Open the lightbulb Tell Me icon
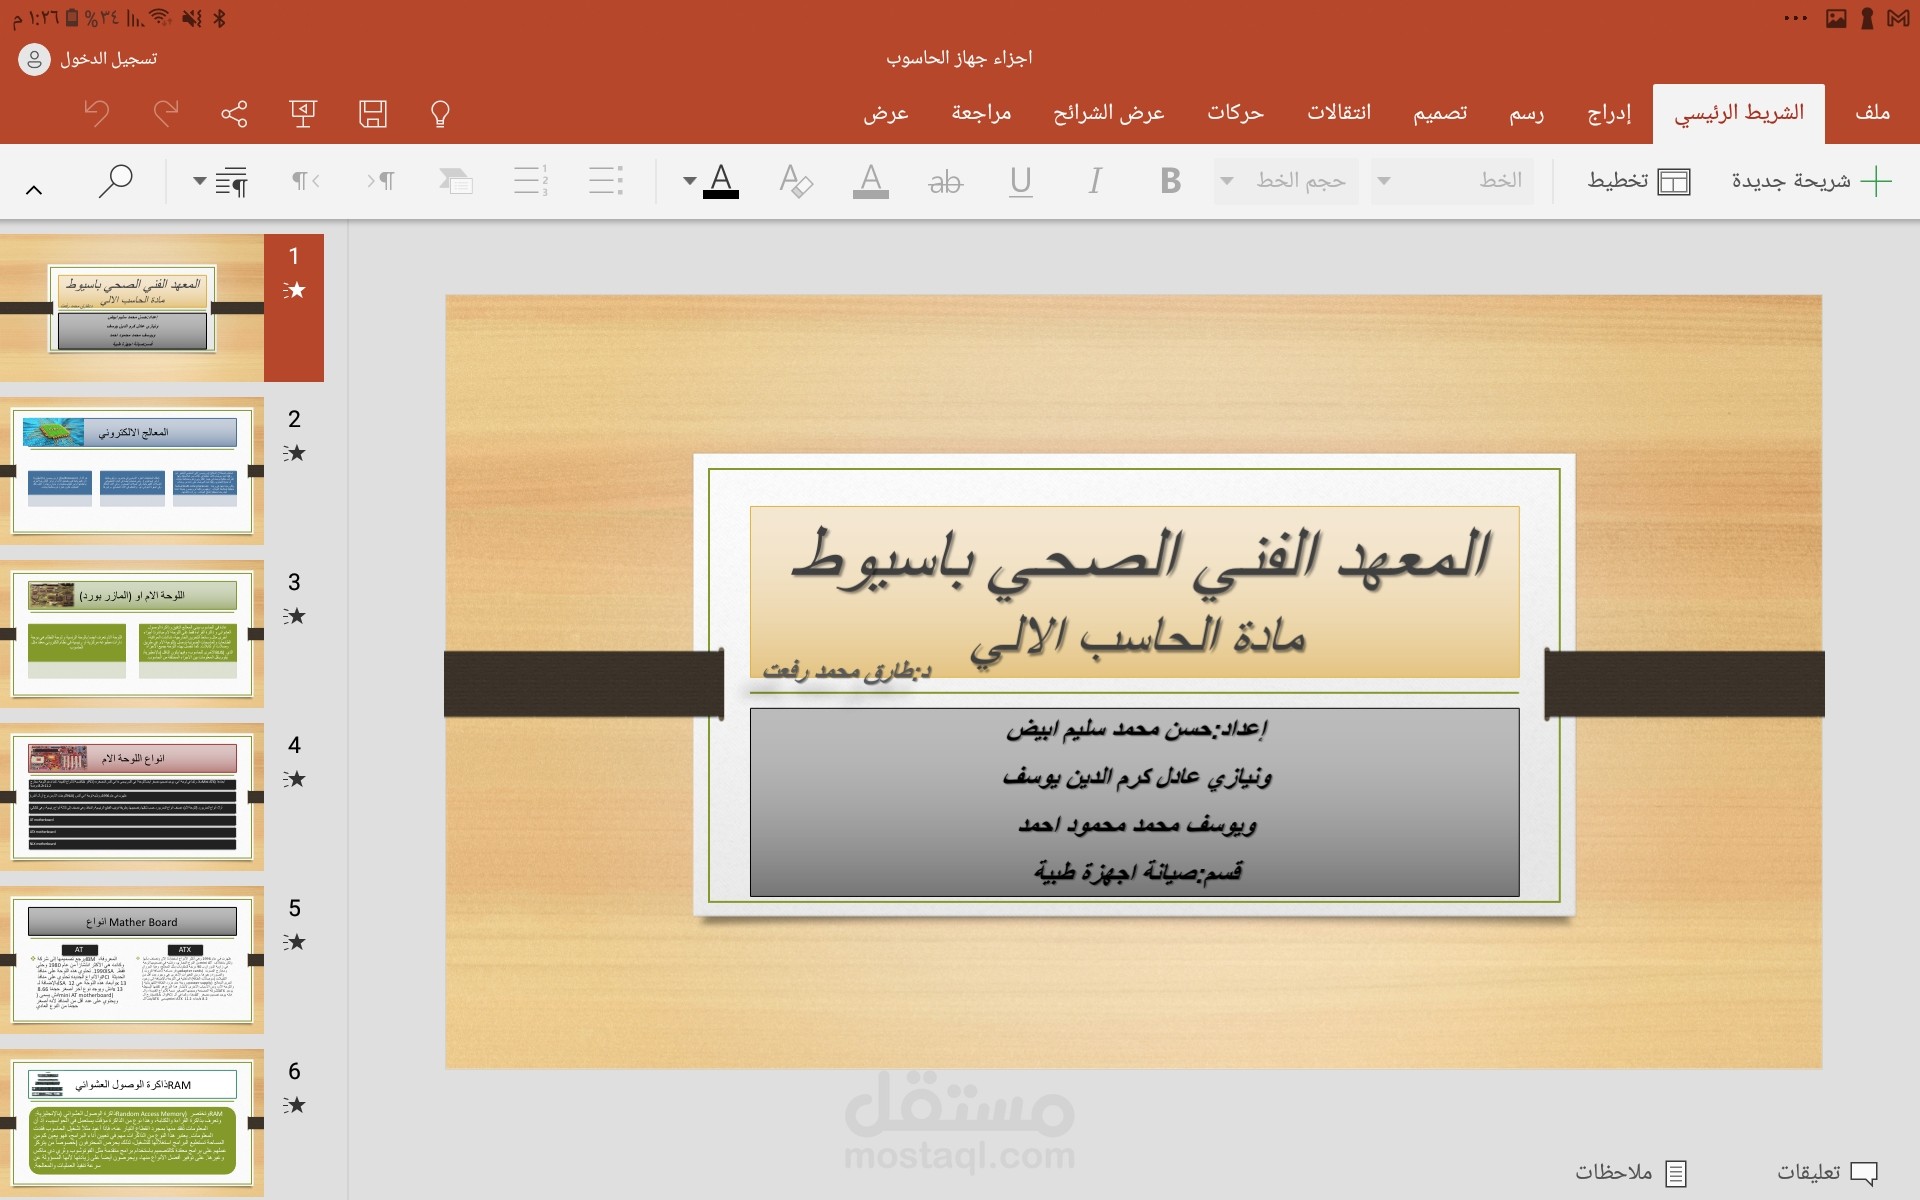 [x=440, y=113]
